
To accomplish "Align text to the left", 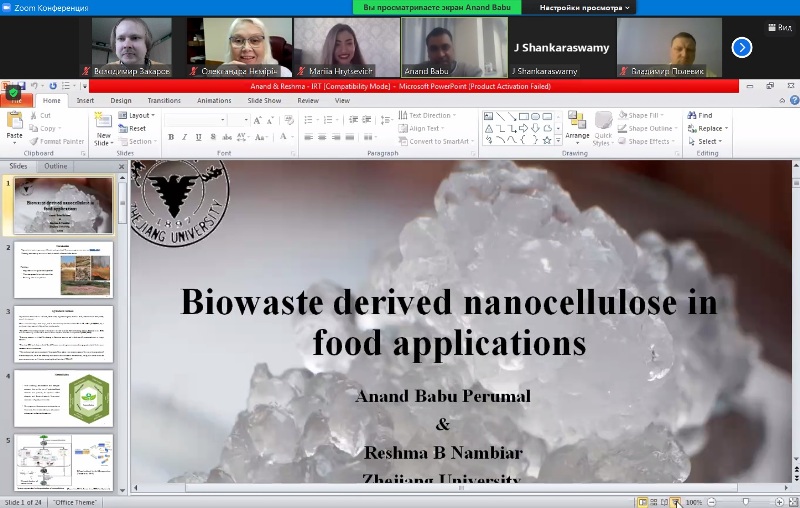I will click(309, 137).
